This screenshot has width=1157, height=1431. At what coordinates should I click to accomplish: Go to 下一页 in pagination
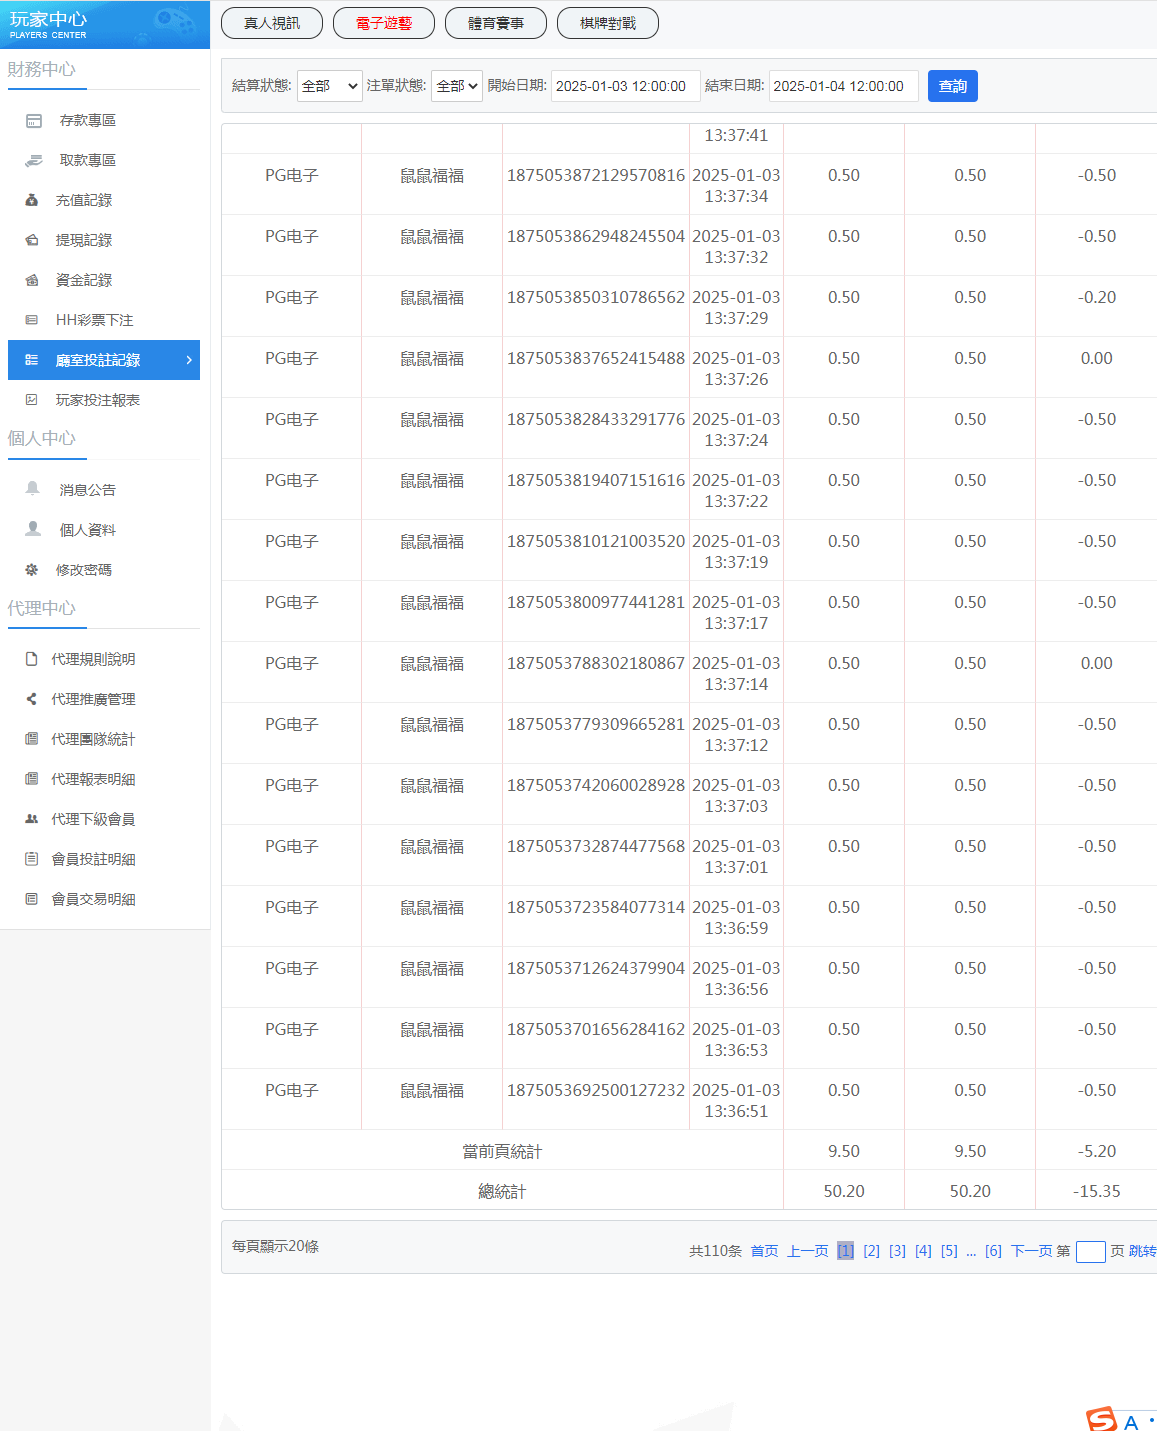(x=1031, y=1251)
